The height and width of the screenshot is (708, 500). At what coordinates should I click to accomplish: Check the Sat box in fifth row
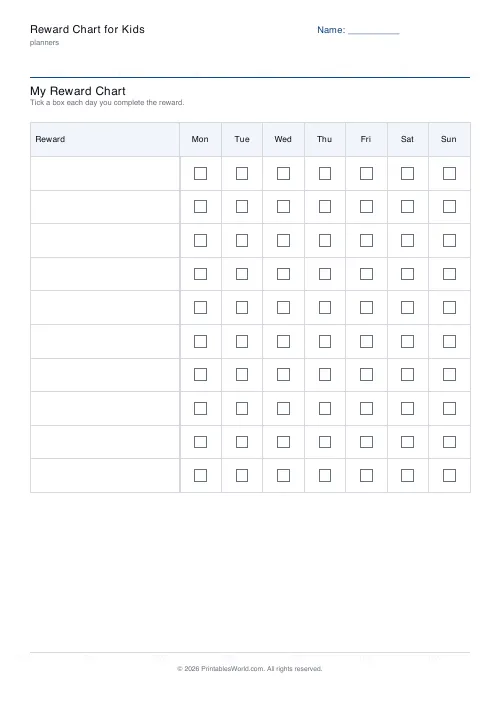[407, 307]
